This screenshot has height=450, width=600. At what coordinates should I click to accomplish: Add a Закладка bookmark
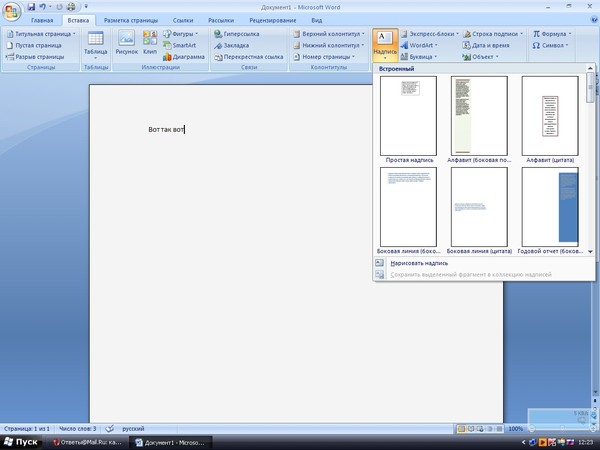point(232,46)
